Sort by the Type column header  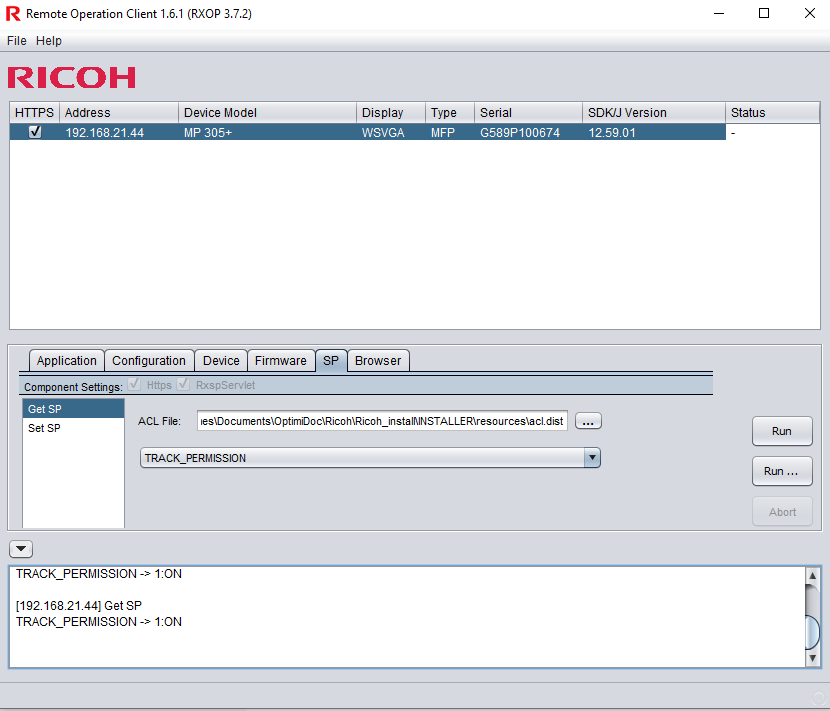point(450,113)
